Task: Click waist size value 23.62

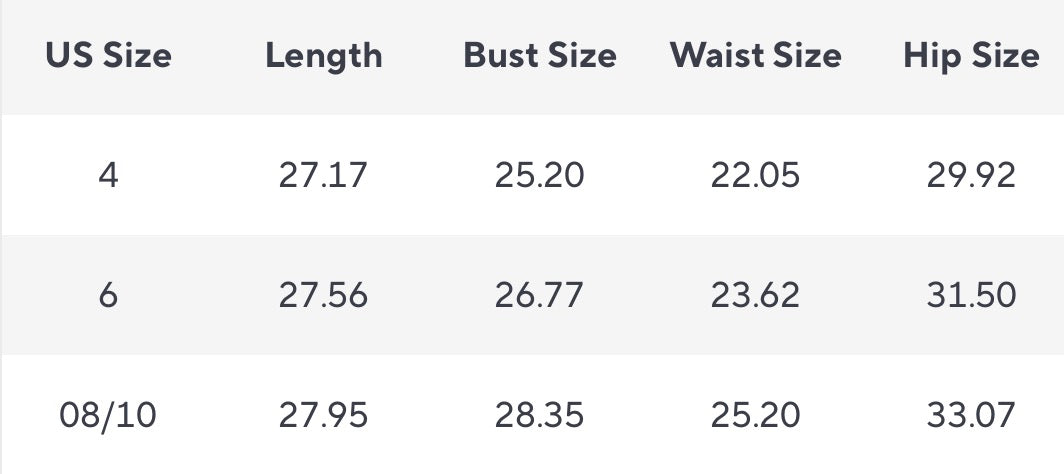Action: [756, 295]
